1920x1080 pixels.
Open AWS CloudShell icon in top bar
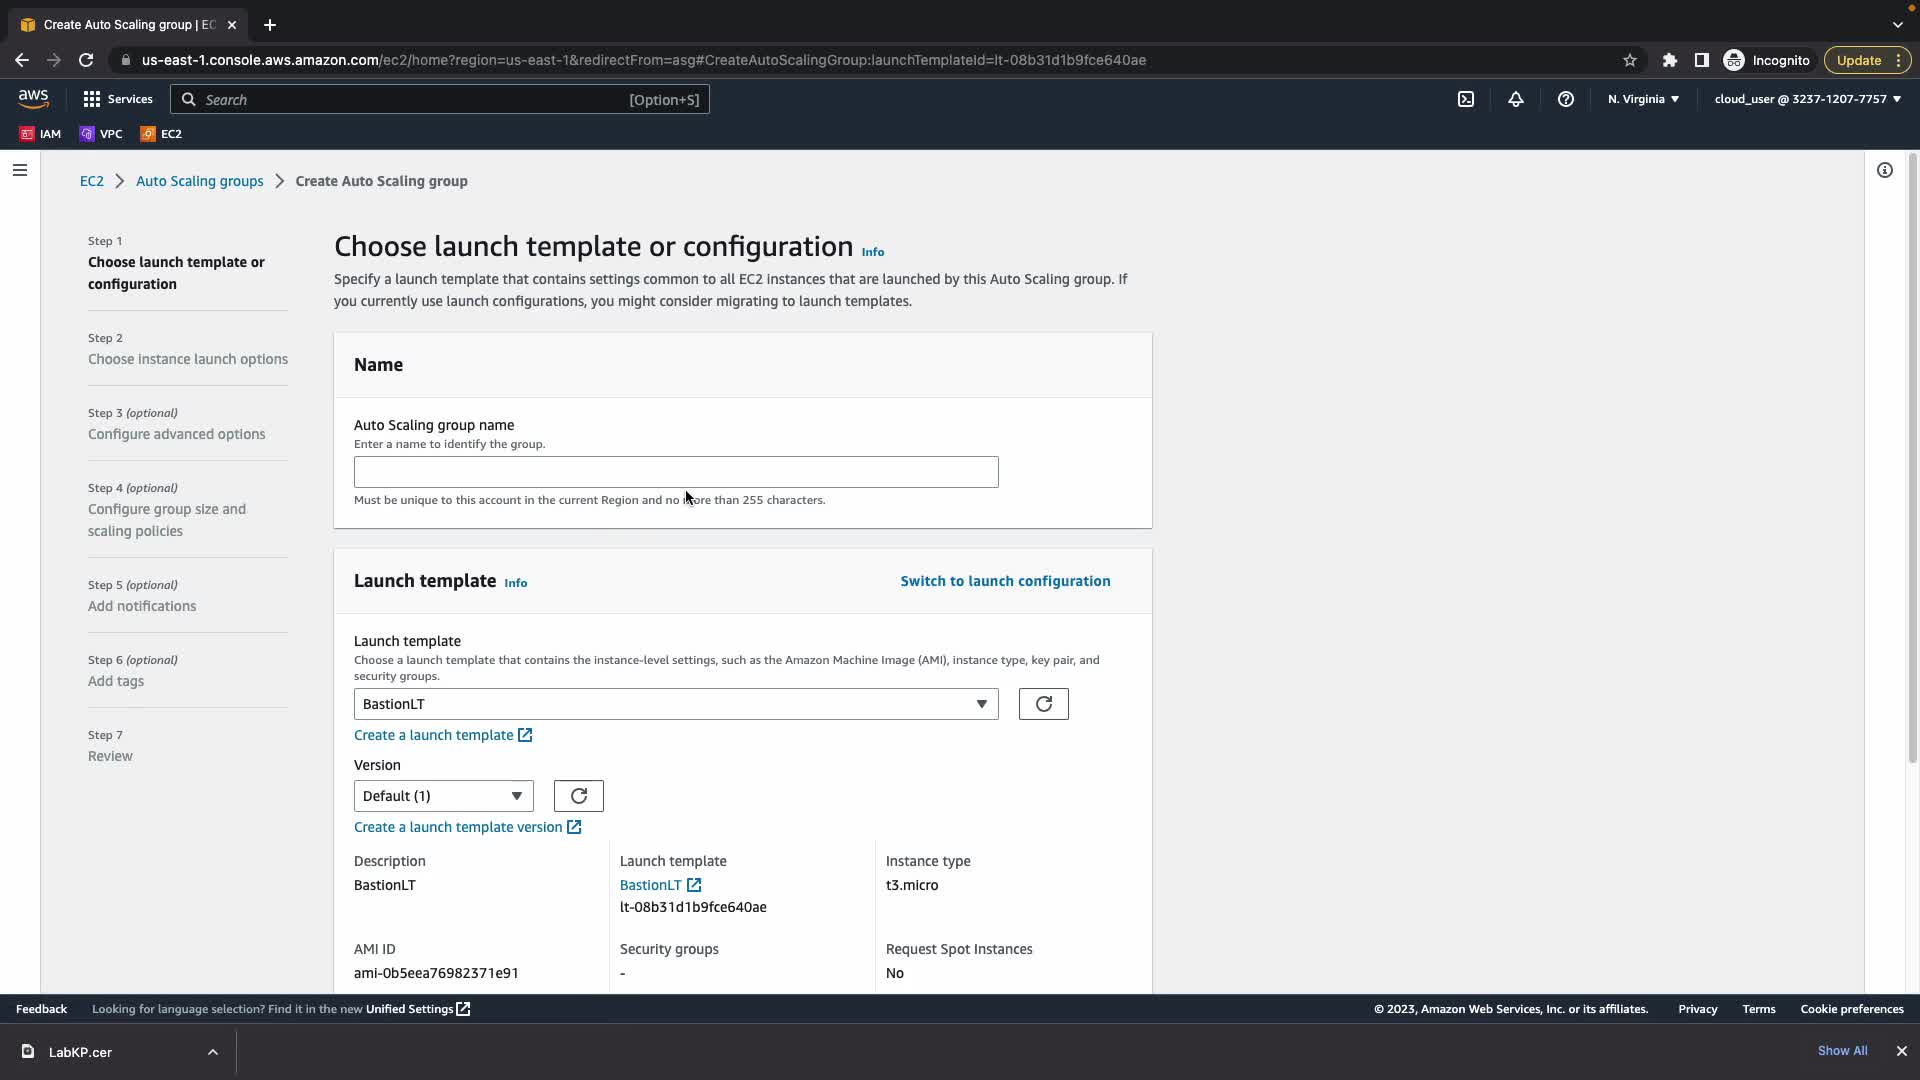click(x=1466, y=99)
